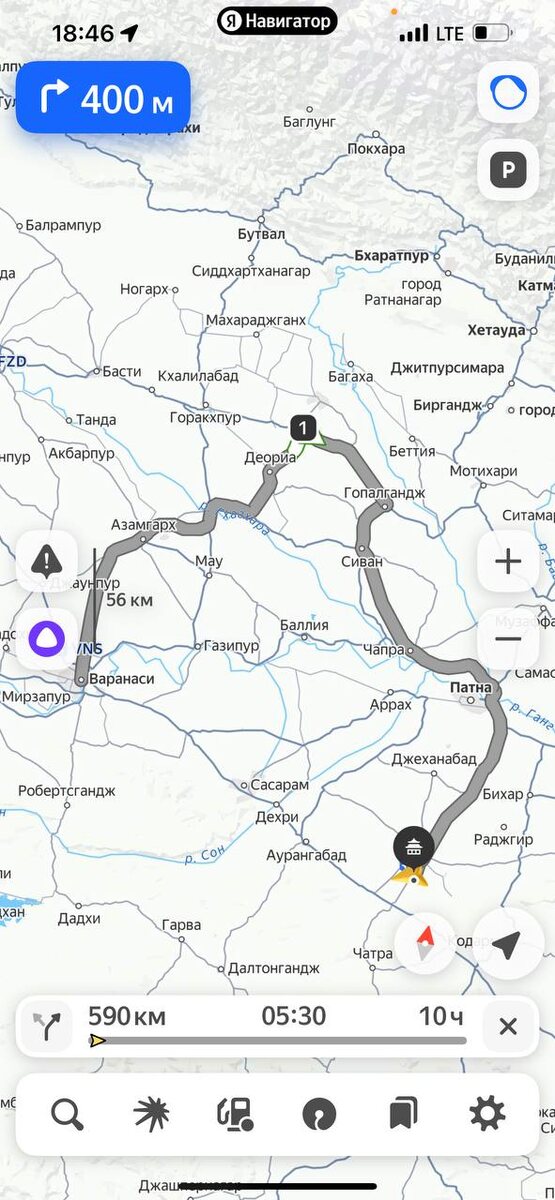Tap the destination marker near Gaya

coord(414,846)
